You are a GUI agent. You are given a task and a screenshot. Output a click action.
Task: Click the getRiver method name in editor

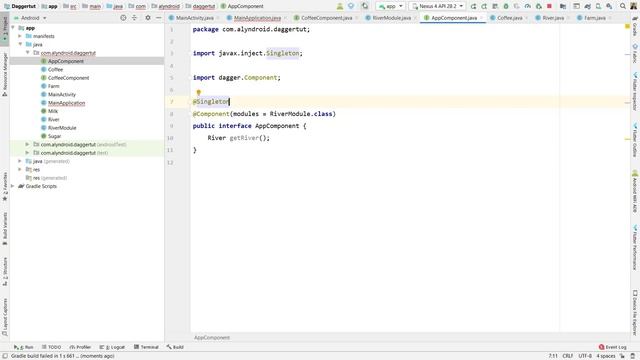tap(244, 138)
